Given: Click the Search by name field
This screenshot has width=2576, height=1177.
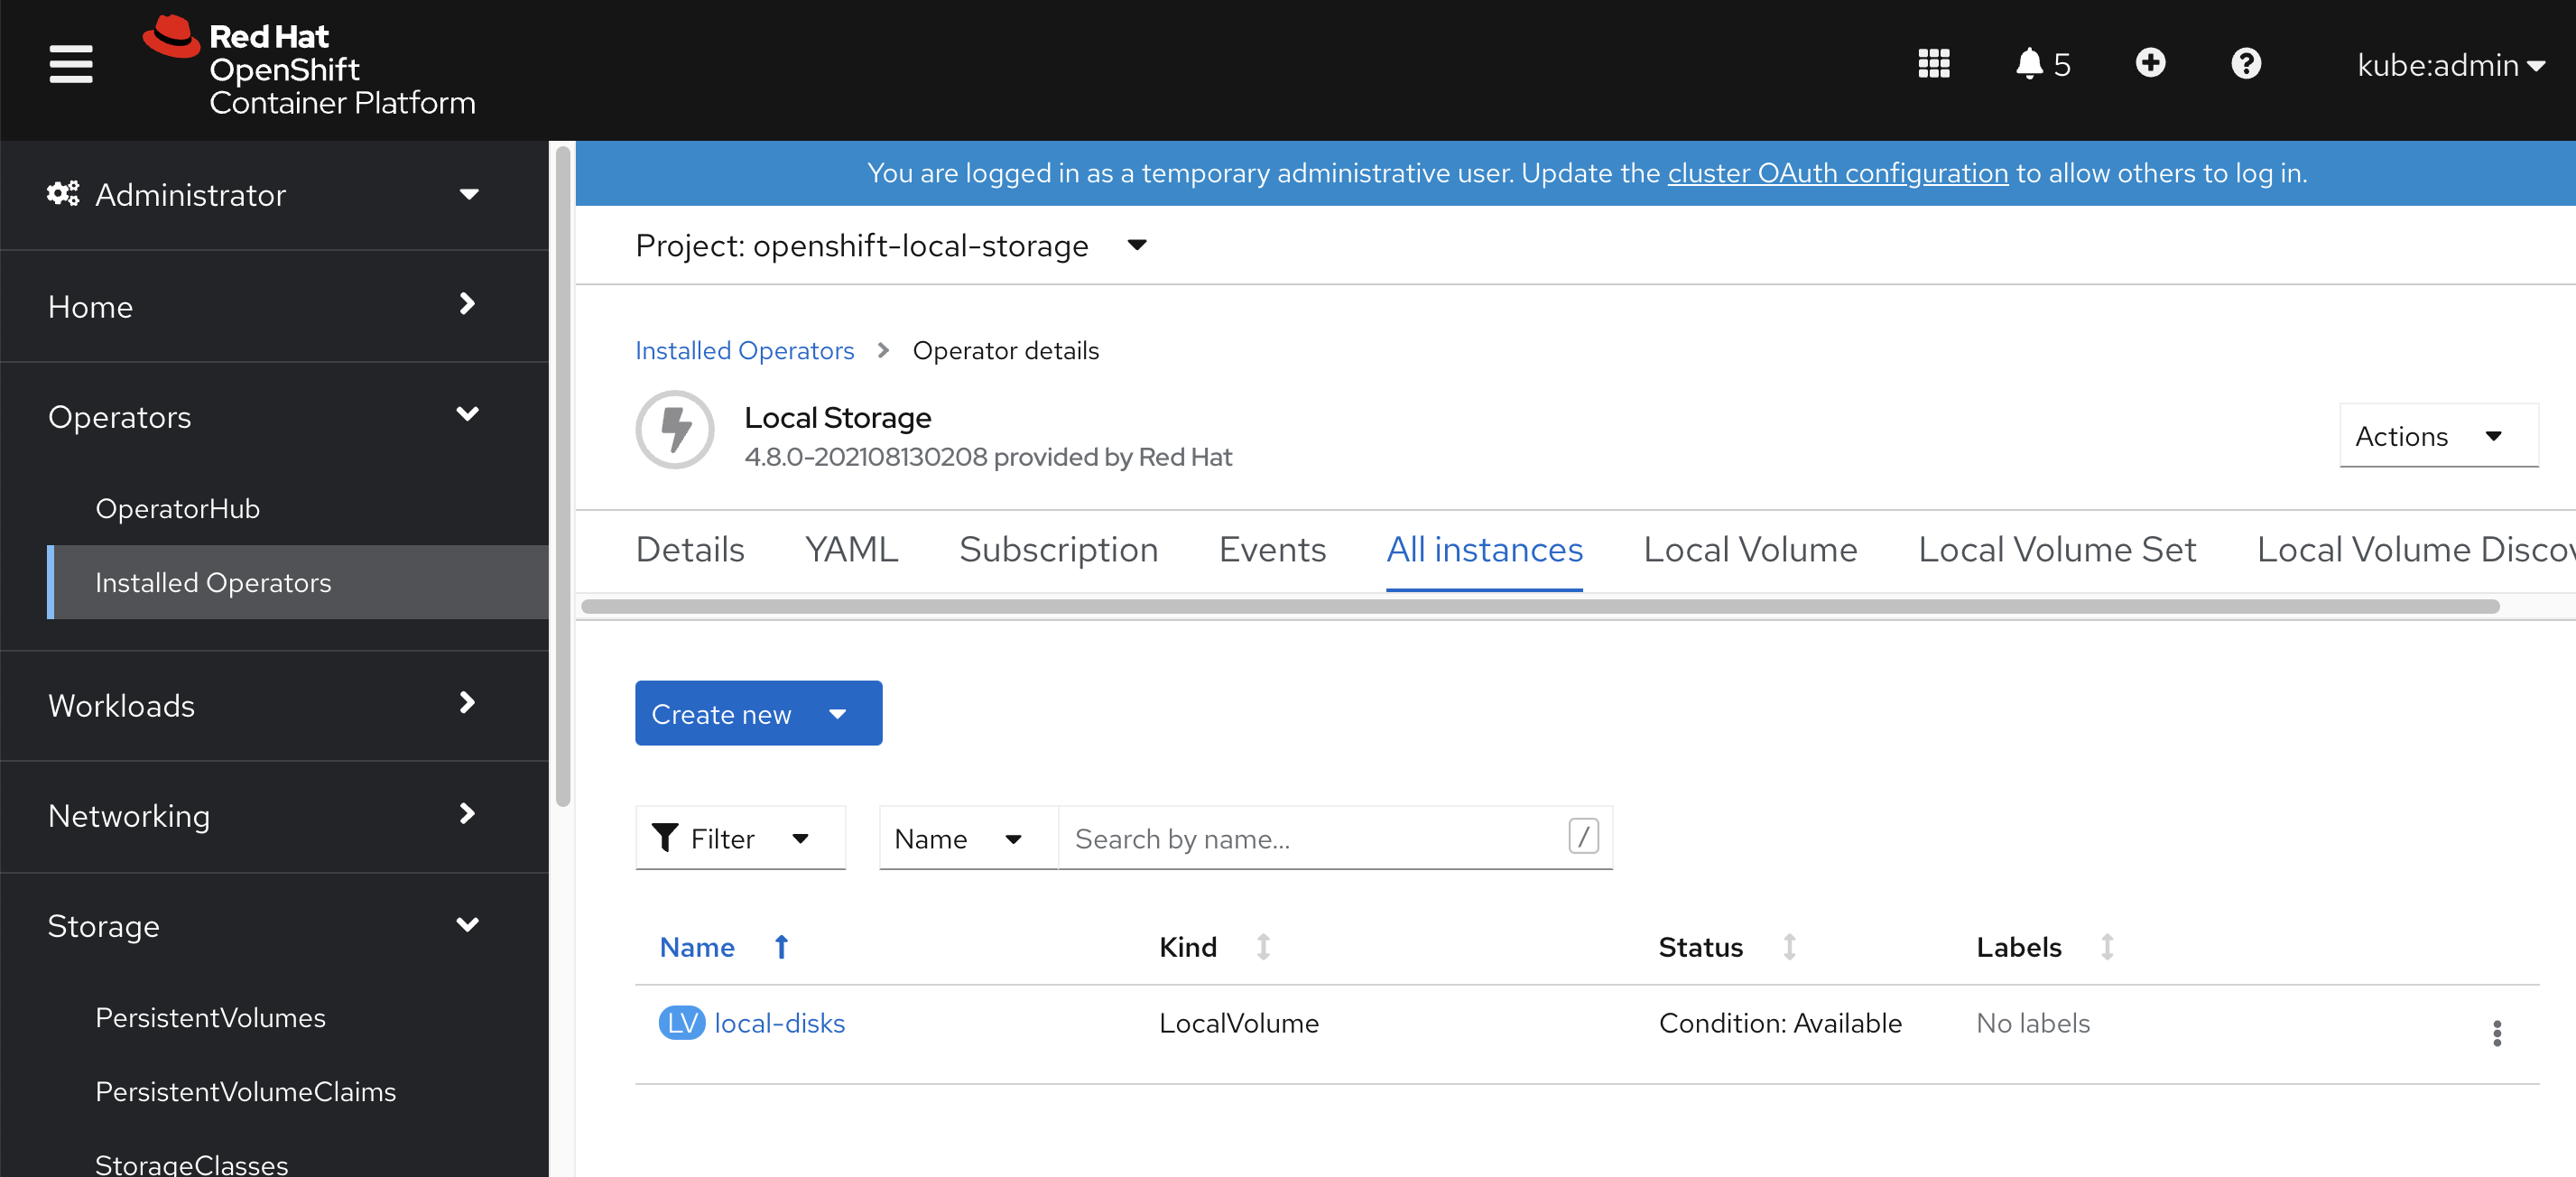Looking at the screenshot, I should tap(1315, 838).
